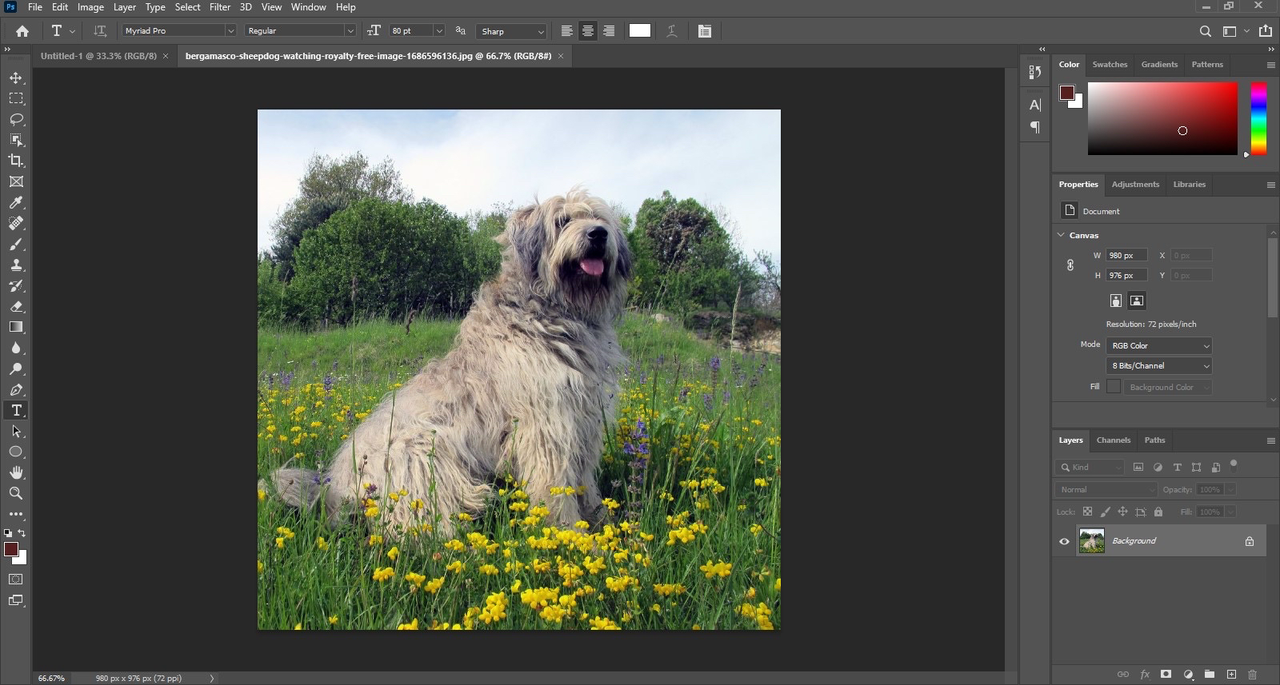The height and width of the screenshot is (685, 1280).
Task: Select the Brush tool
Action: click(x=16, y=244)
